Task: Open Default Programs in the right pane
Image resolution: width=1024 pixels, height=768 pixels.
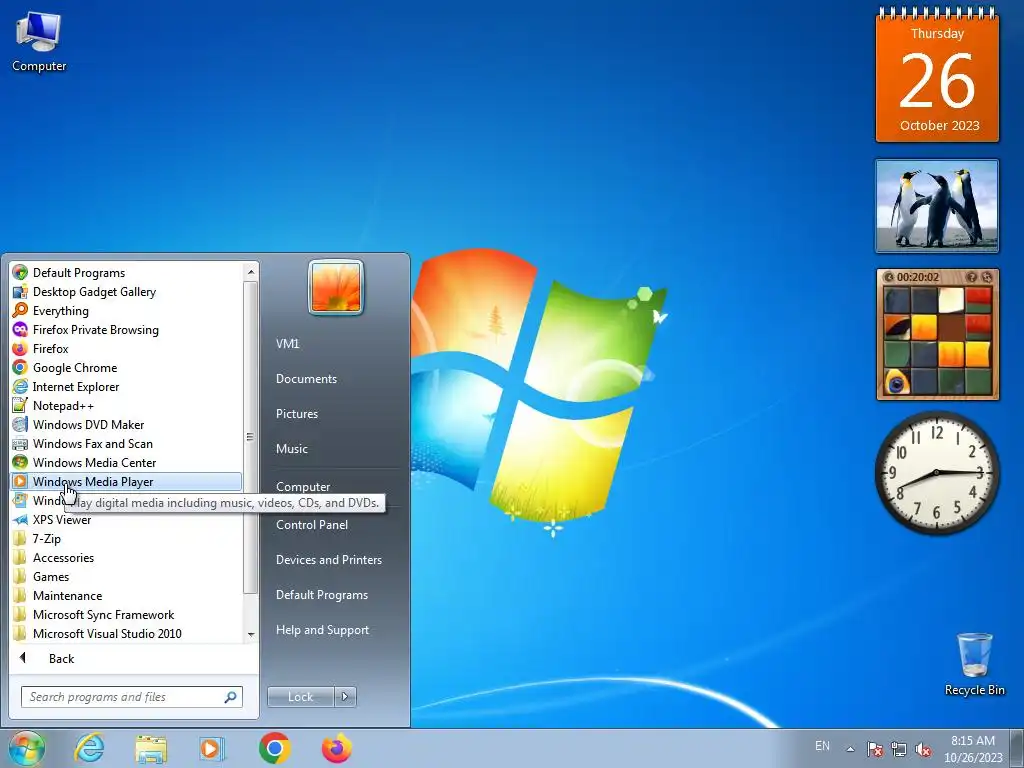Action: pos(321,595)
